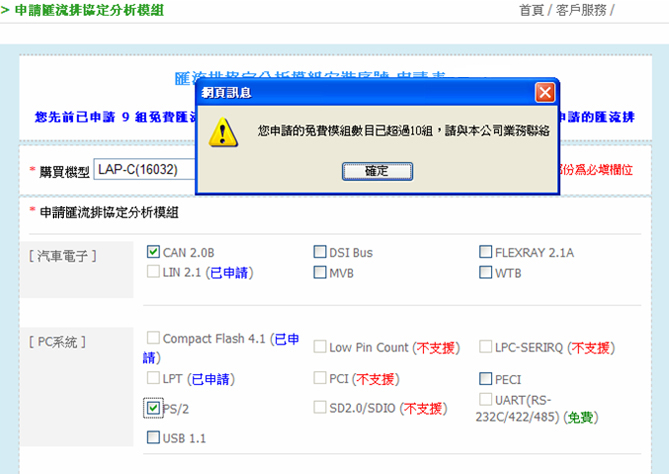Click the Low Pin Count checkbox
The image size is (669, 474).
tap(319, 347)
